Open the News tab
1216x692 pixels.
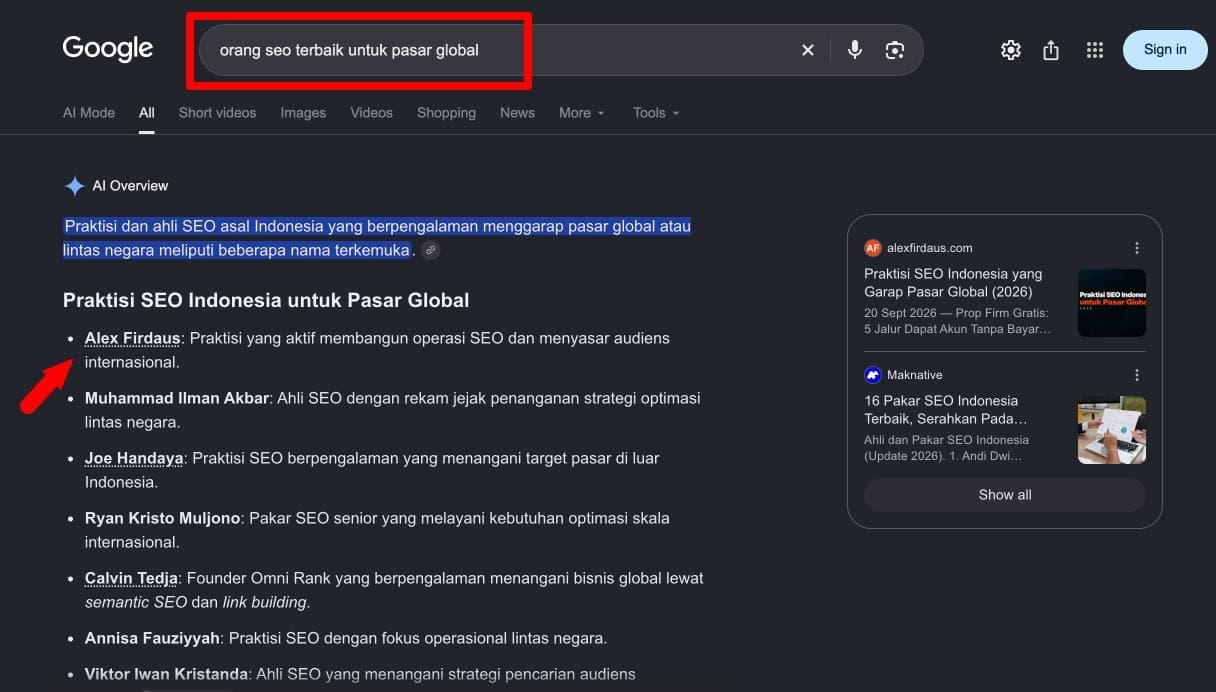(517, 113)
